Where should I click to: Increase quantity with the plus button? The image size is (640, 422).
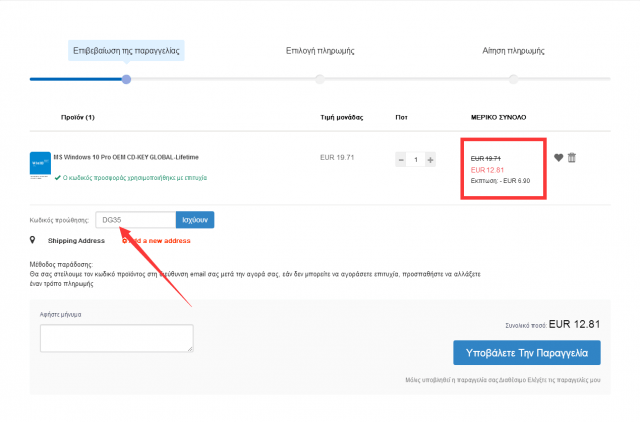(430, 160)
